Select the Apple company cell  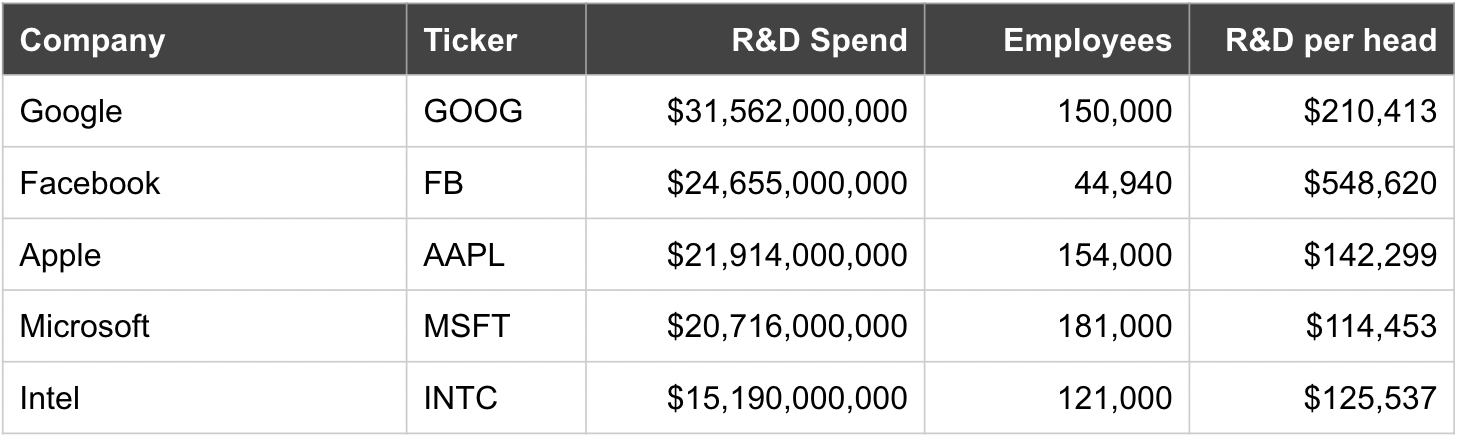point(61,255)
